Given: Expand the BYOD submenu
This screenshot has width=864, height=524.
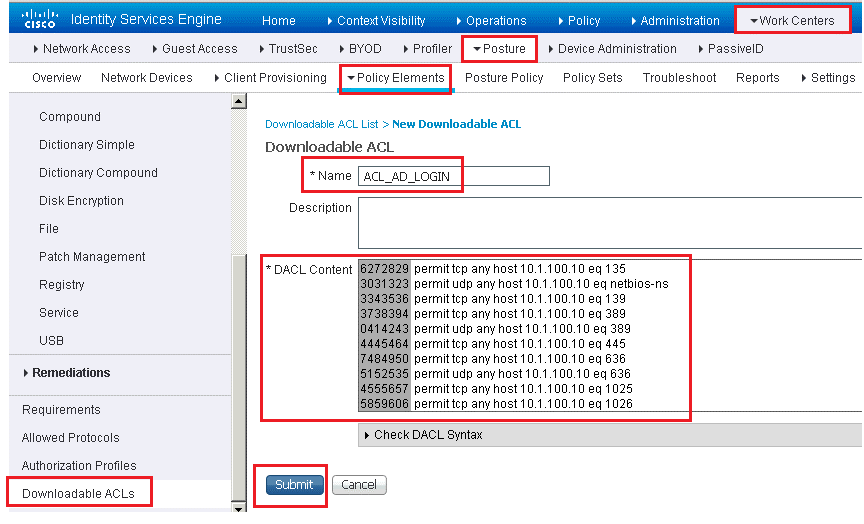Looking at the screenshot, I should 360,49.
